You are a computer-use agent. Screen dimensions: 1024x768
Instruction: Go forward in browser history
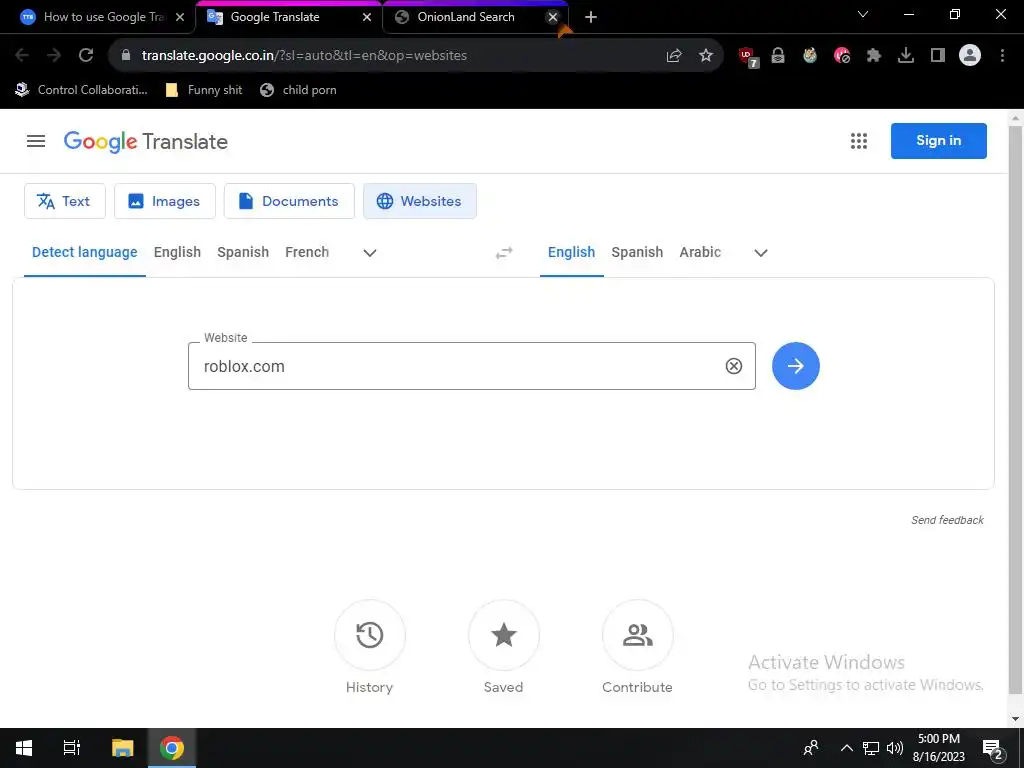click(54, 56)
